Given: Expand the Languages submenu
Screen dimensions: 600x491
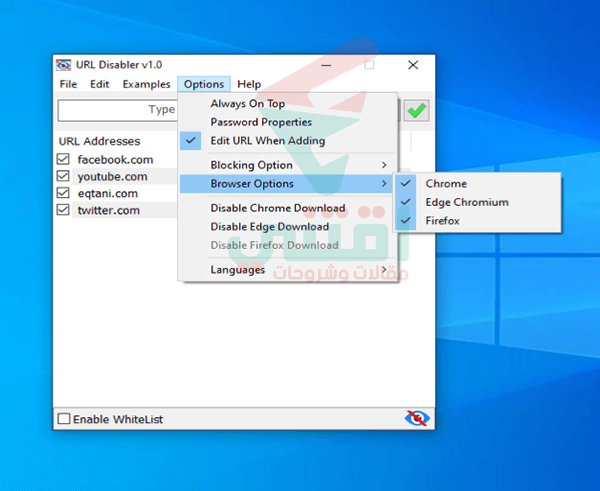Looking at the screenshot, I should pos(288,270).
